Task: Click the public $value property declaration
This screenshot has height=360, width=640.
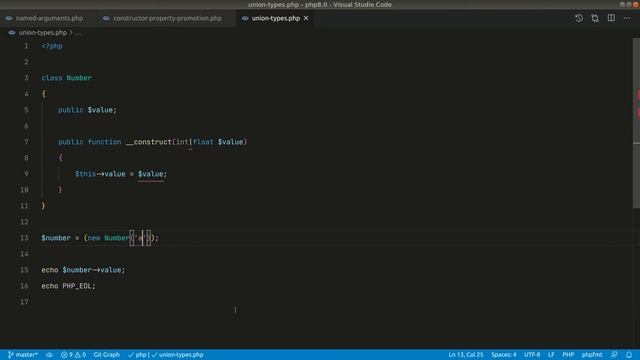Action: 87,110
